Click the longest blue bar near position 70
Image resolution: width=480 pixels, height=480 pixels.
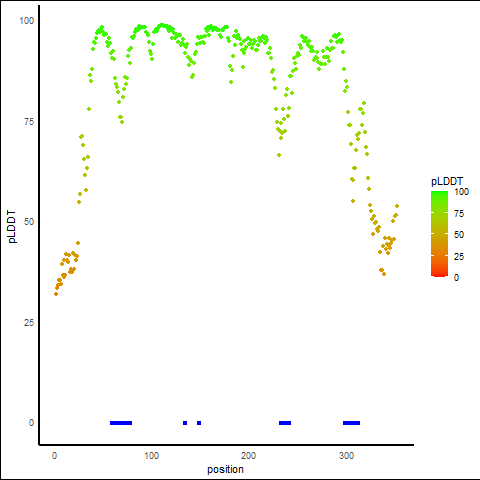pyautogui.click(x=121, y=423)
